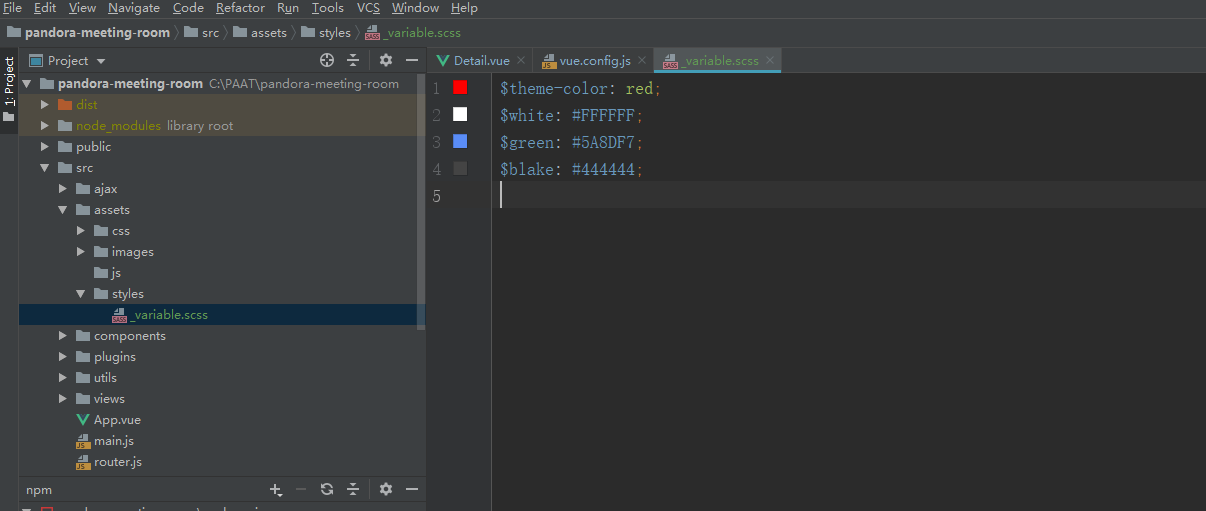Click the red gutter color swatch

click(x=460, y=87)
